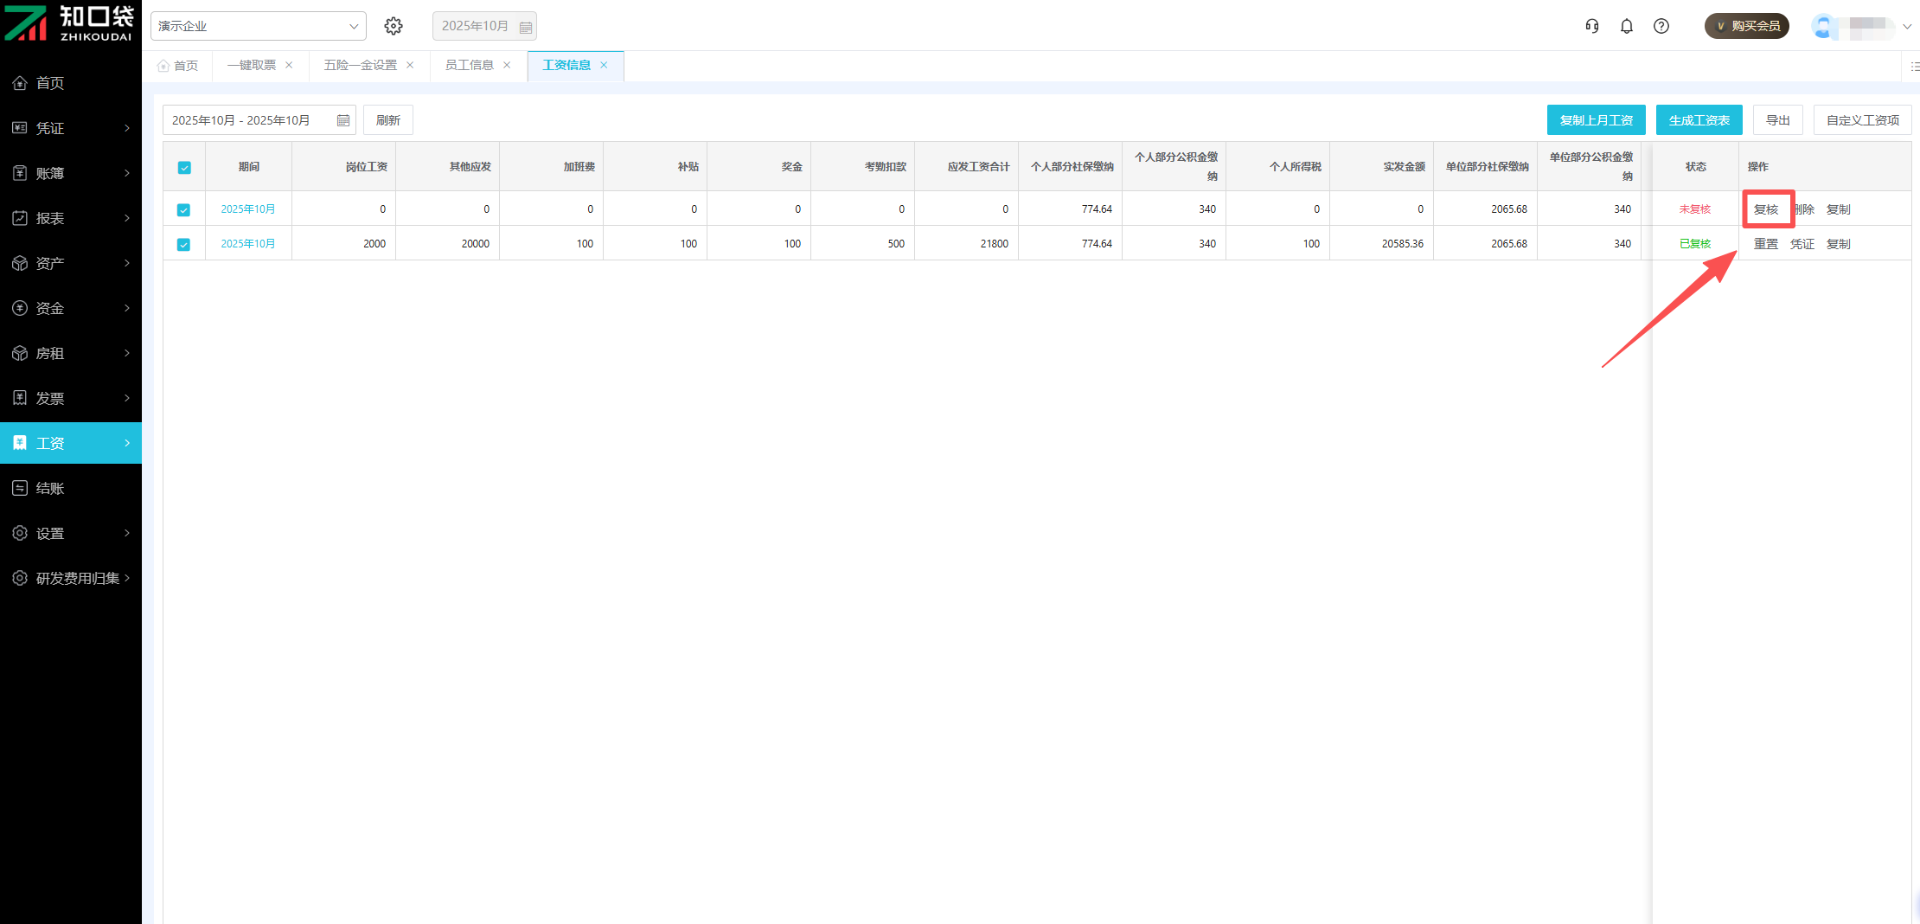This screenshot has height=924, width=1920.
Task: Close the 五险一金设置 tab
Action: 410,65
